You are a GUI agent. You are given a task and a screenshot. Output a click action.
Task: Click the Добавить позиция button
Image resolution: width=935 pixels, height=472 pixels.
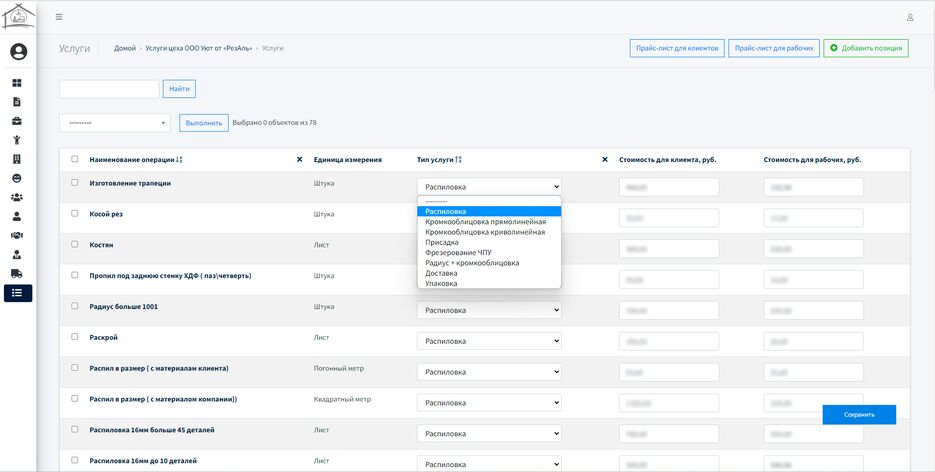coord(866,48)
